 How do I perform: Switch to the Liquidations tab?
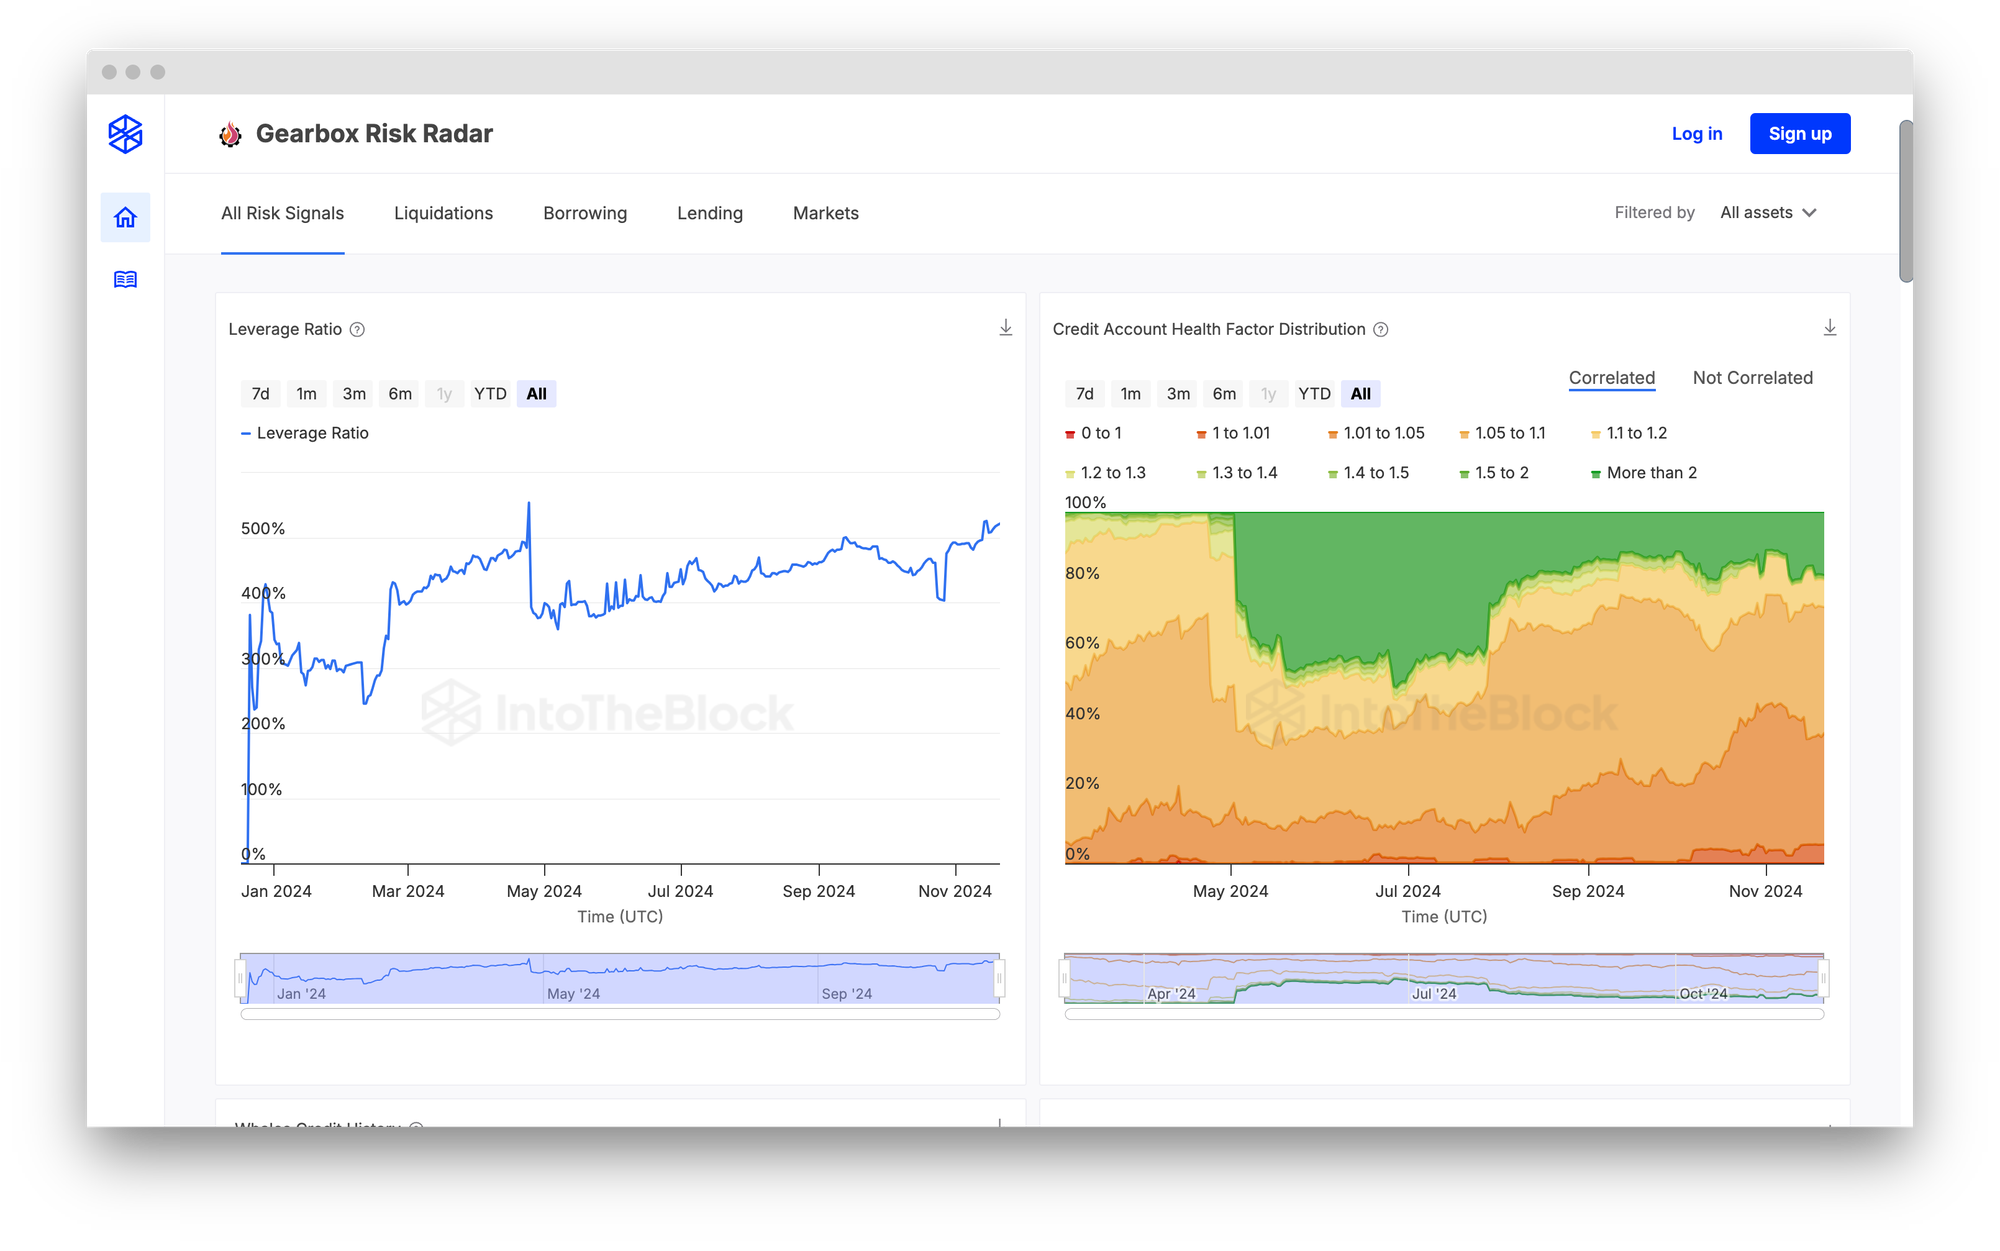coord(443,213)
